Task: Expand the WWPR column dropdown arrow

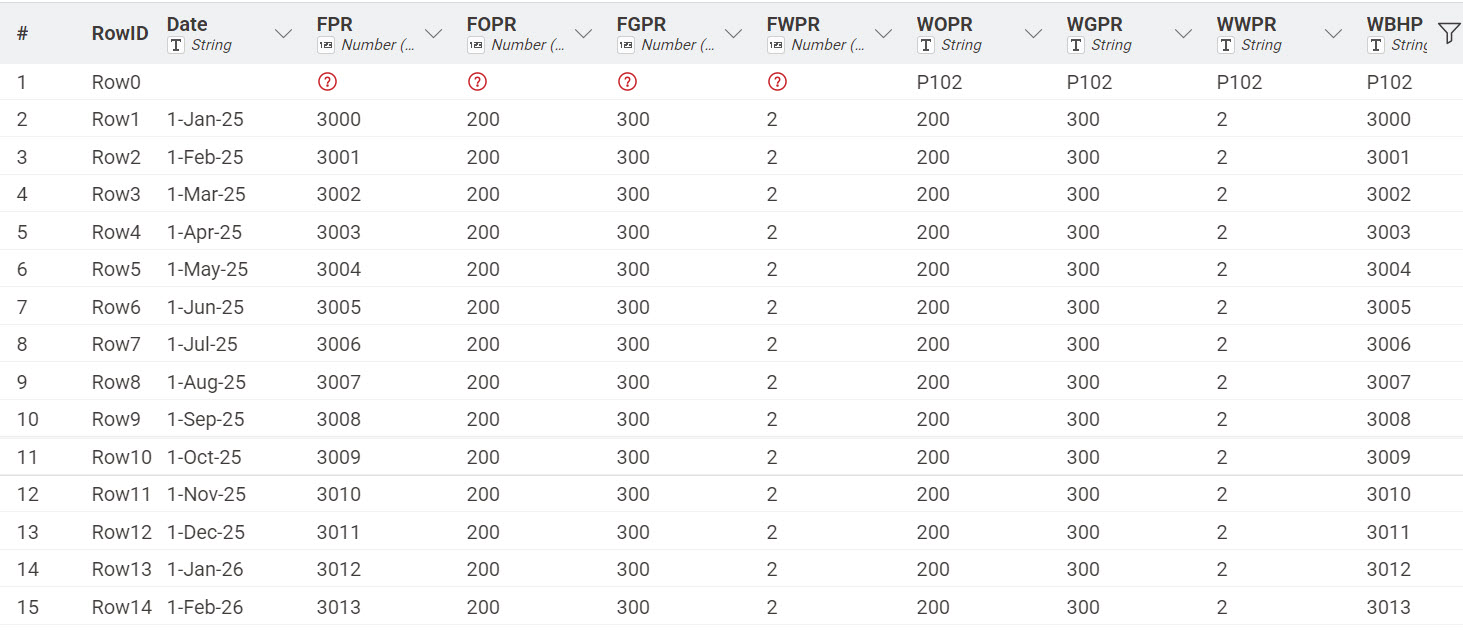Action: 1334,34
